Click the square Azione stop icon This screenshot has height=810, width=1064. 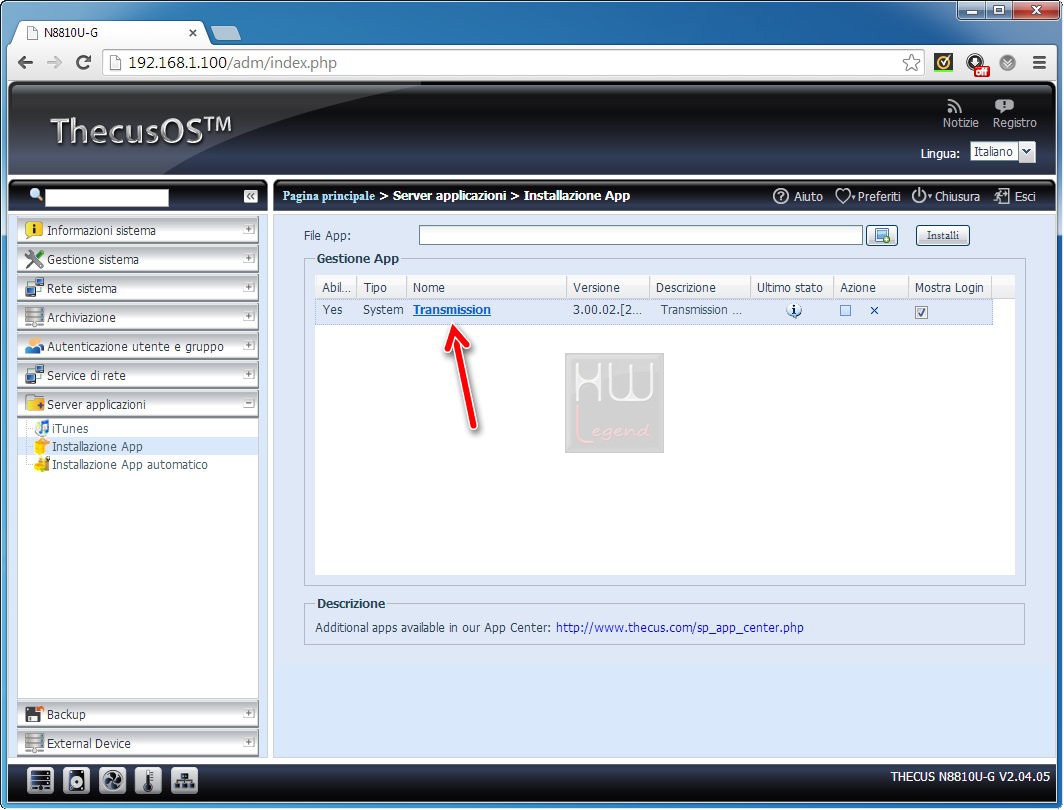(x=845, y=310)
